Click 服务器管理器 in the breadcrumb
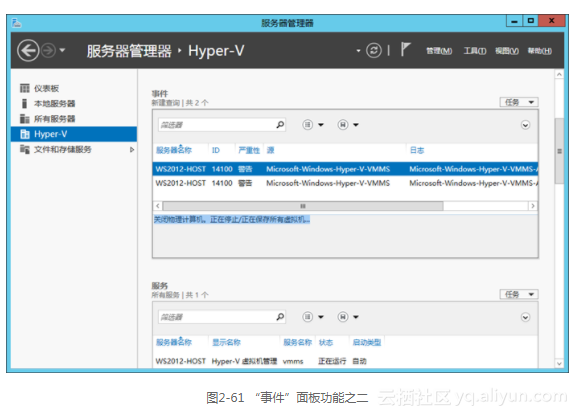This screenshot has height=417, width=578. pyautogui.click(x=129, y=51)
